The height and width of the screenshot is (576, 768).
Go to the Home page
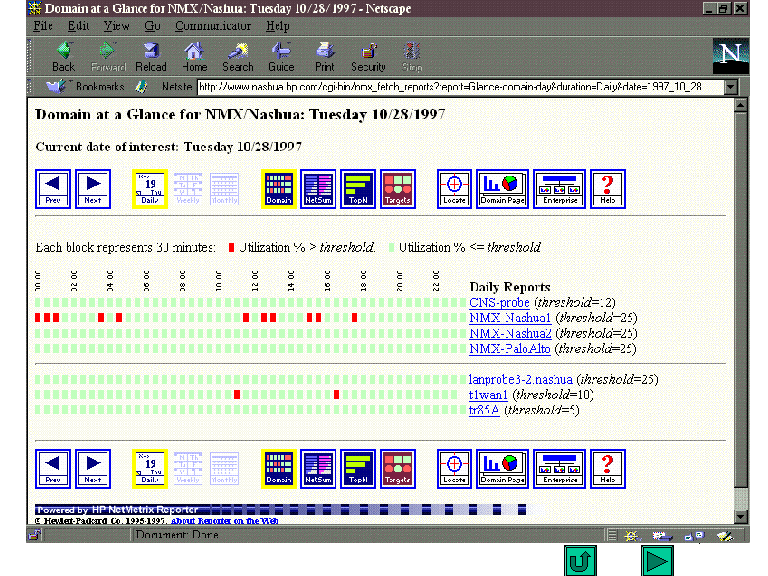point(194,55)
